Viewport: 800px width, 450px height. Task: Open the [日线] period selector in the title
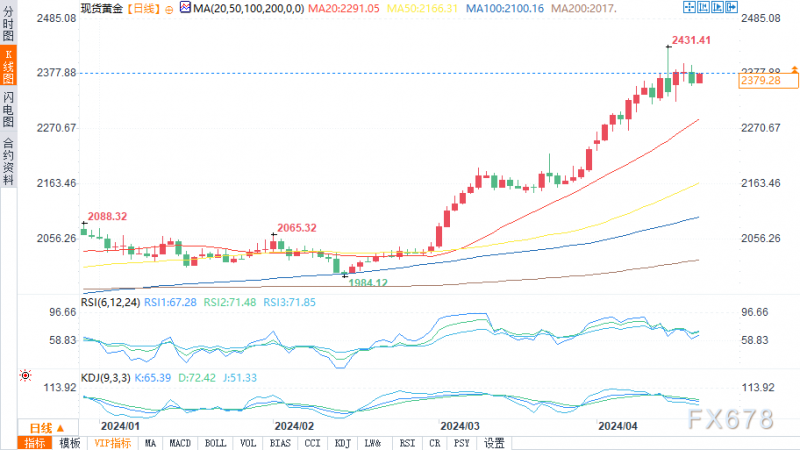click(143, 9)
